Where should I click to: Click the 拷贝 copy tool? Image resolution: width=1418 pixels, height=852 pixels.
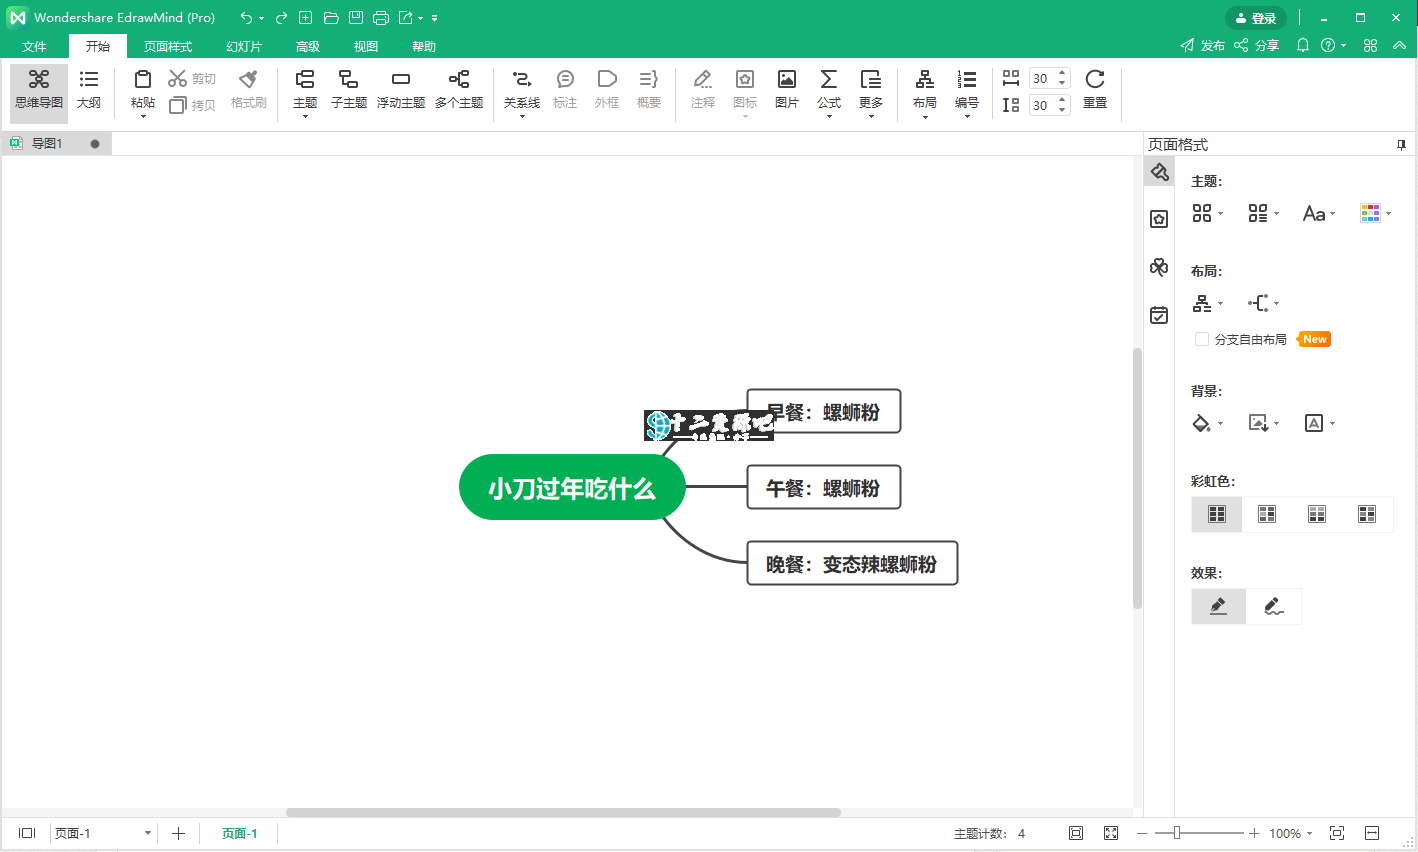[x=192, y=105]
